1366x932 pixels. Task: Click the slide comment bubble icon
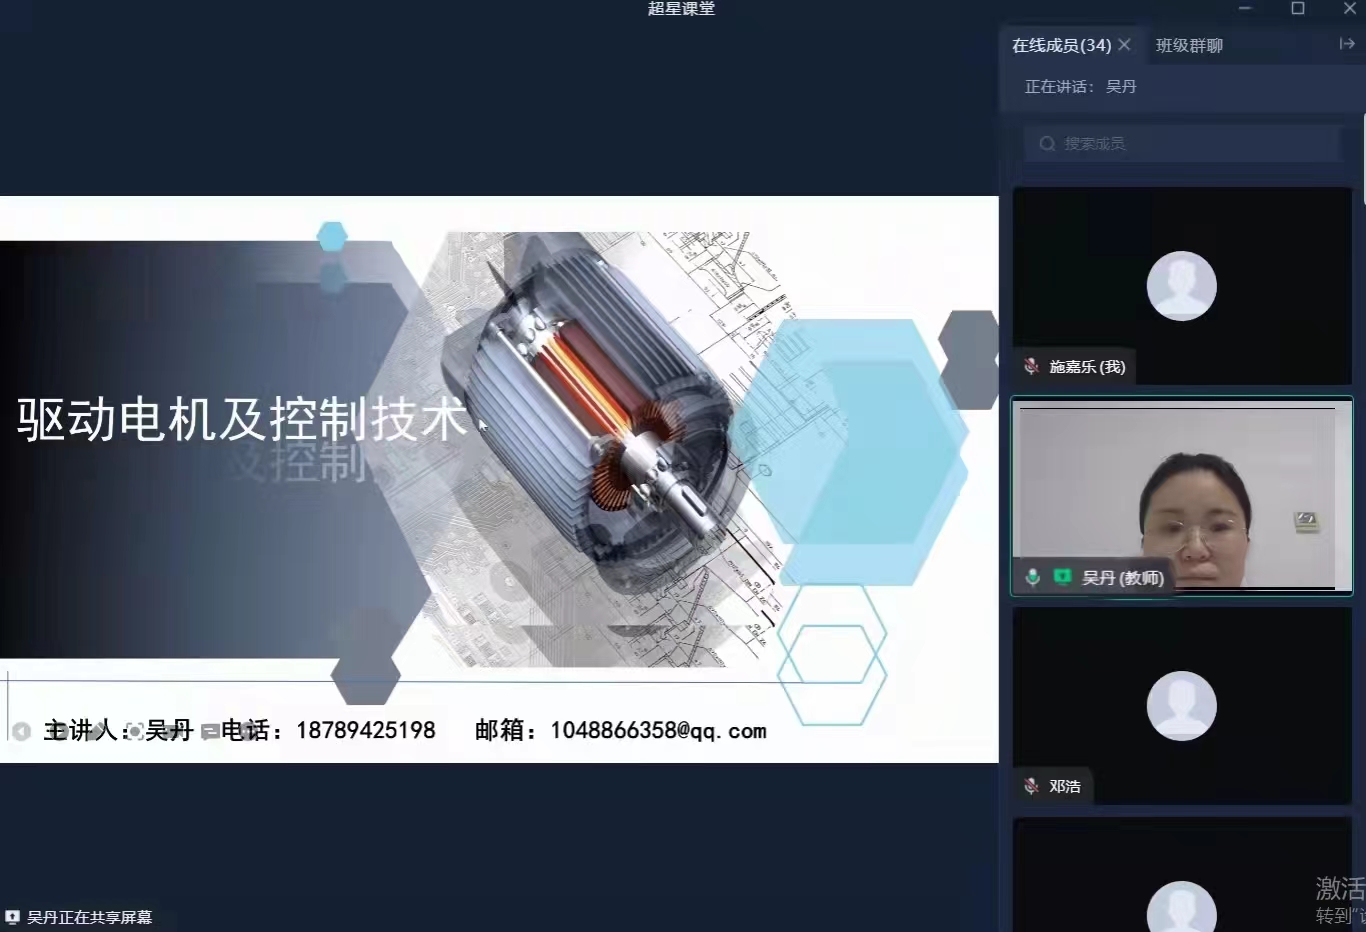tap(210, 732)
